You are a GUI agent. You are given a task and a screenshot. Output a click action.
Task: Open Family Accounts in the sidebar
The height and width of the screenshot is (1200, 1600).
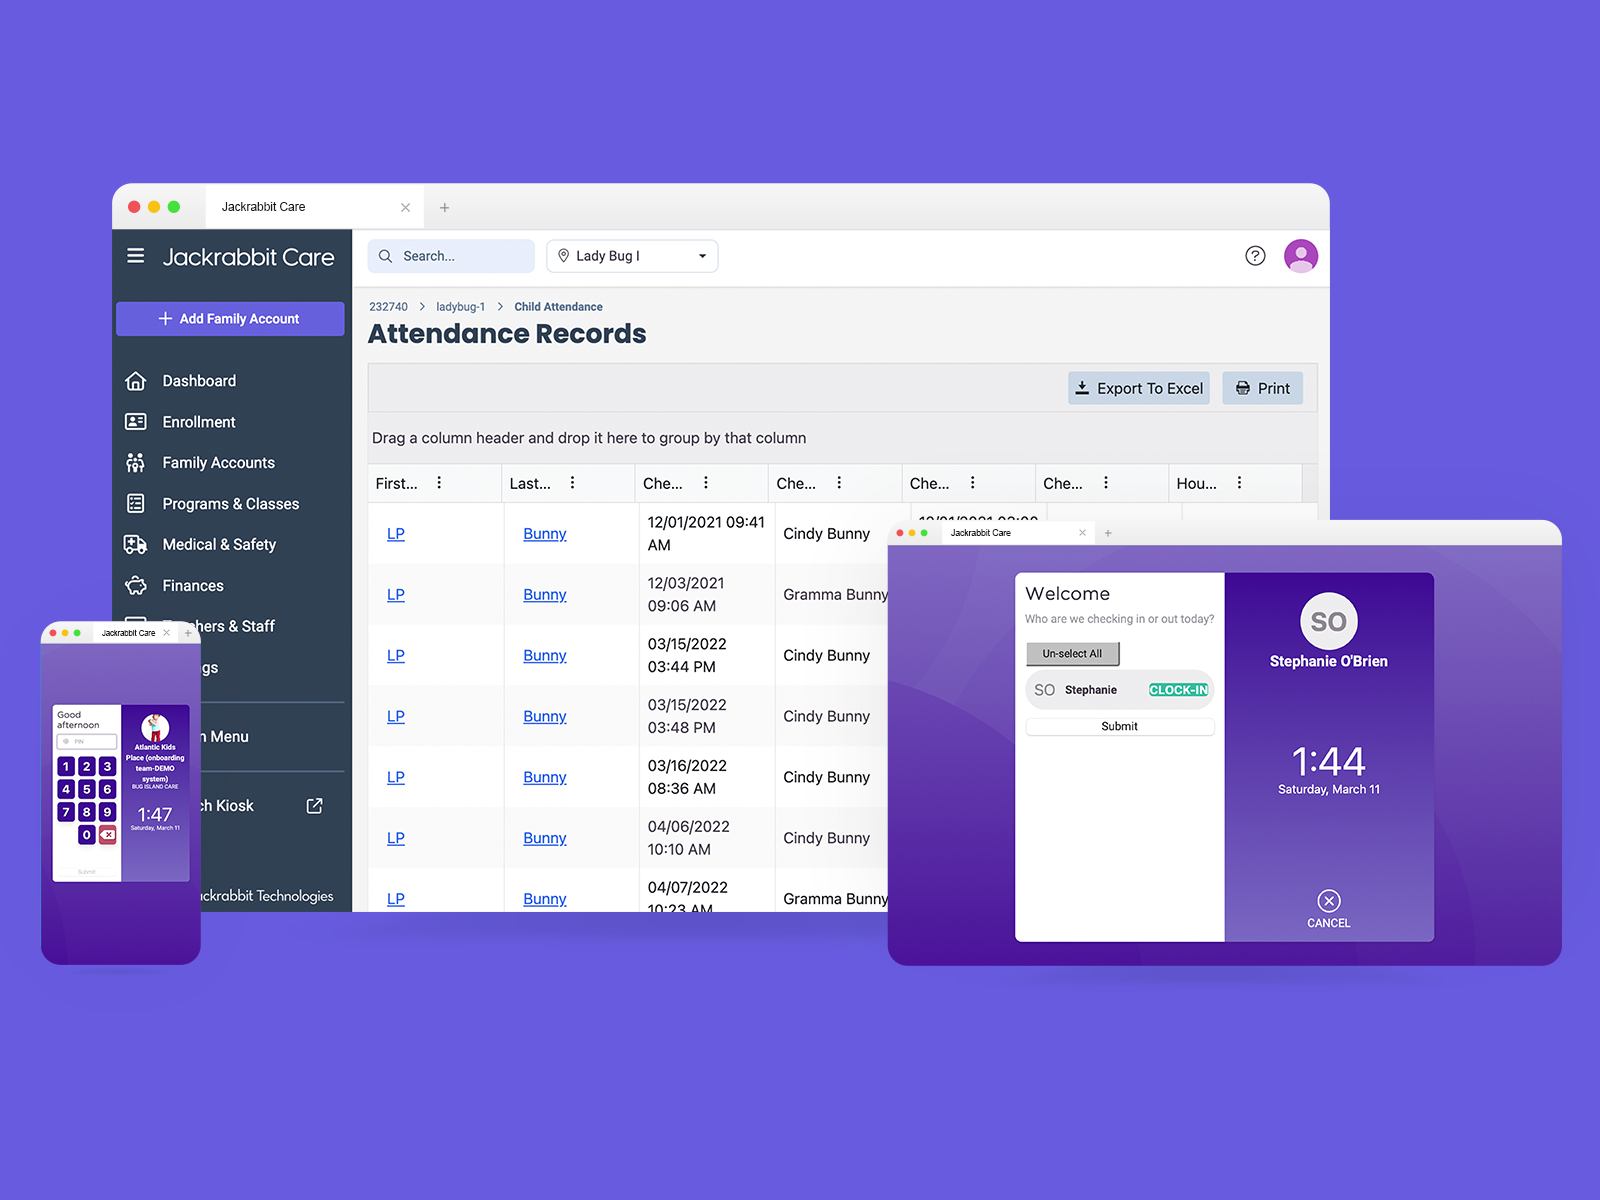coord(218,463)
